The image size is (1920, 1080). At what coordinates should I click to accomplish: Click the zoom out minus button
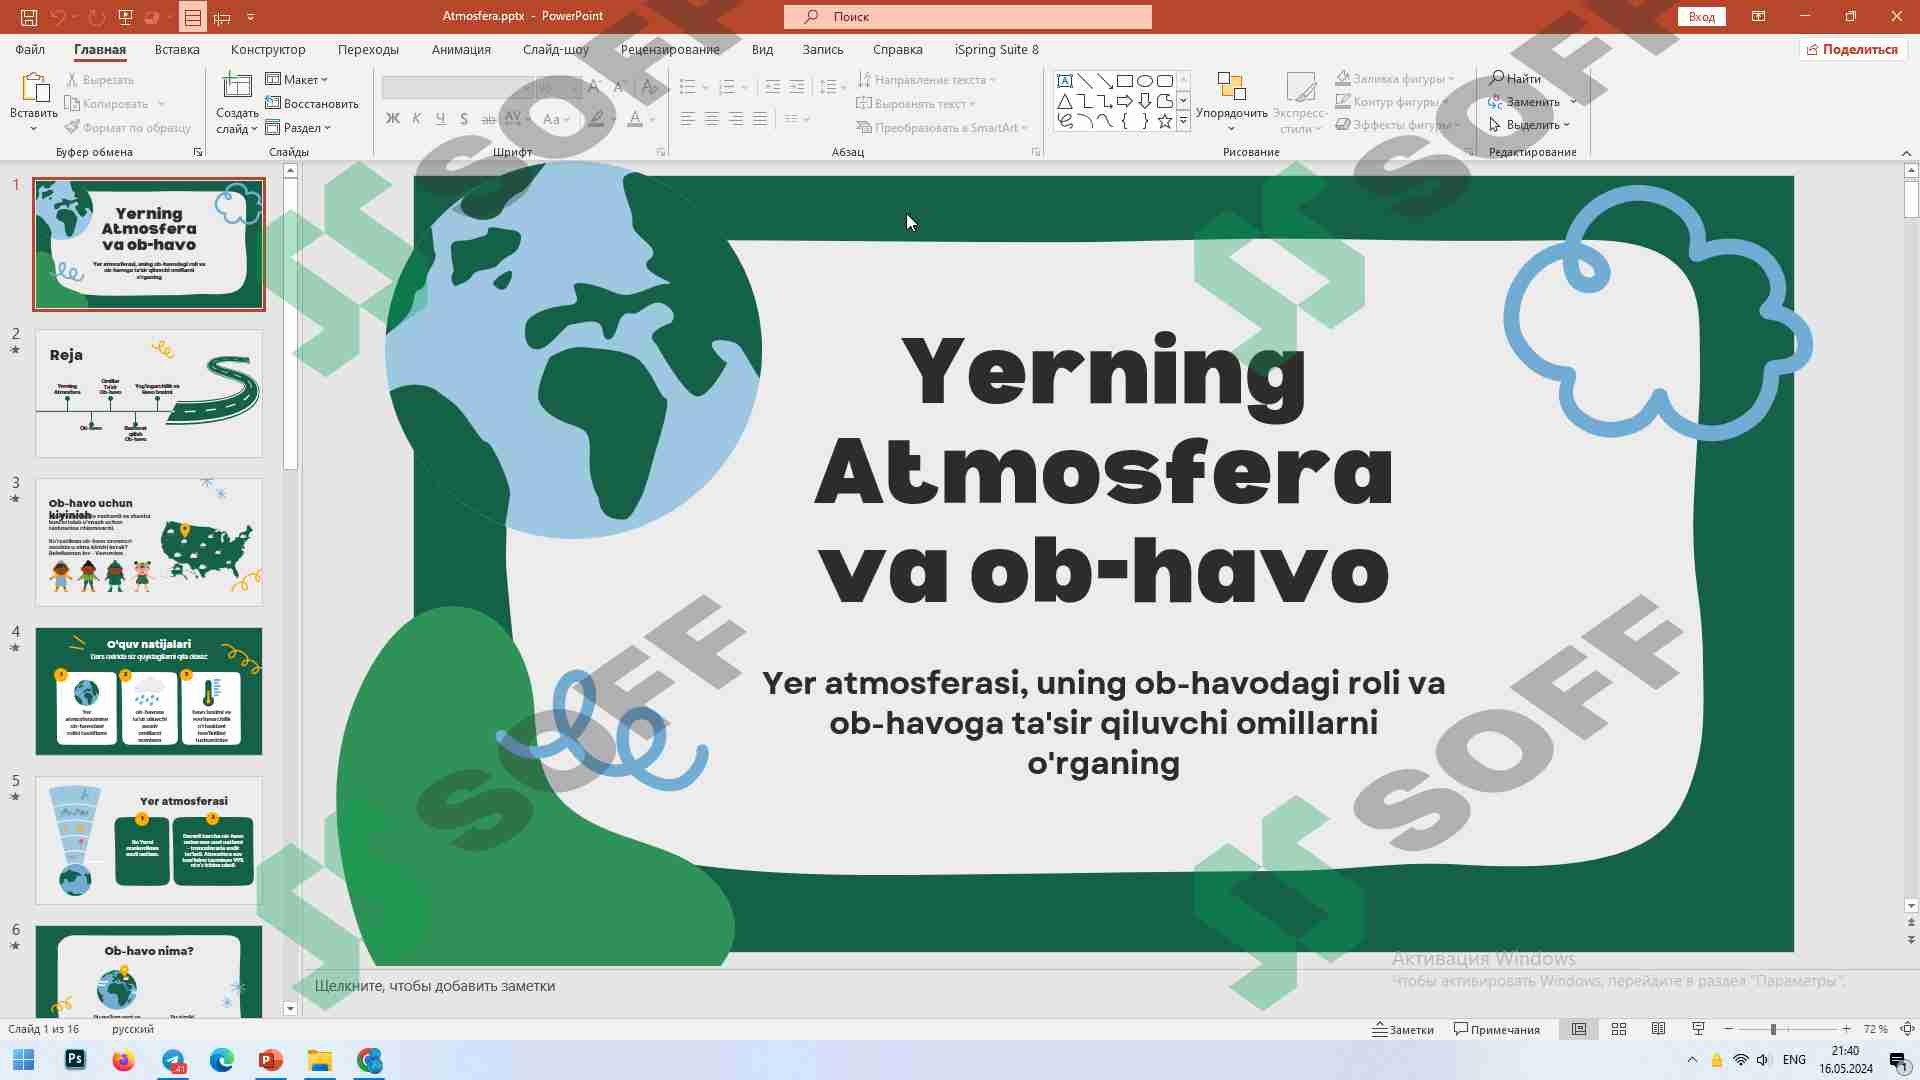pos(1729,1029)
